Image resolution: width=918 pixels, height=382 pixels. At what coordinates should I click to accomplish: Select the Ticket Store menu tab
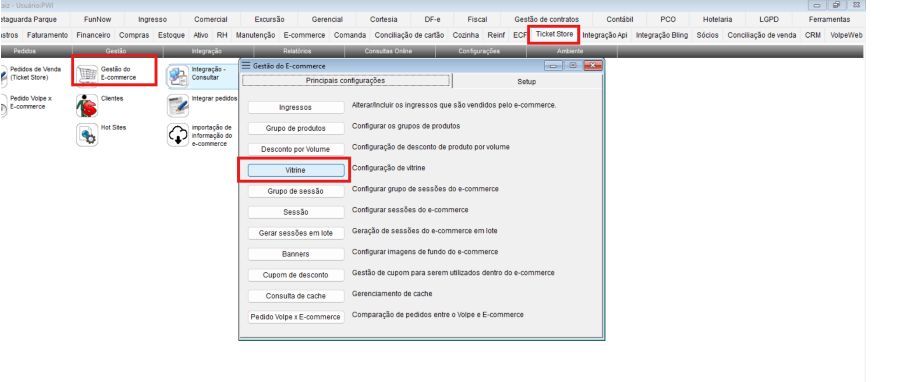click(554, 35)
